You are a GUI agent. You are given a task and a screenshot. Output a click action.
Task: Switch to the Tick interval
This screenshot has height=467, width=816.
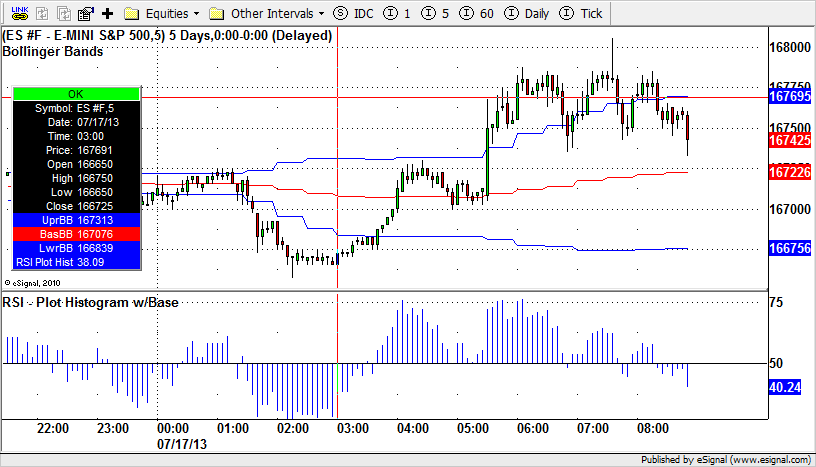pos(580,14)
